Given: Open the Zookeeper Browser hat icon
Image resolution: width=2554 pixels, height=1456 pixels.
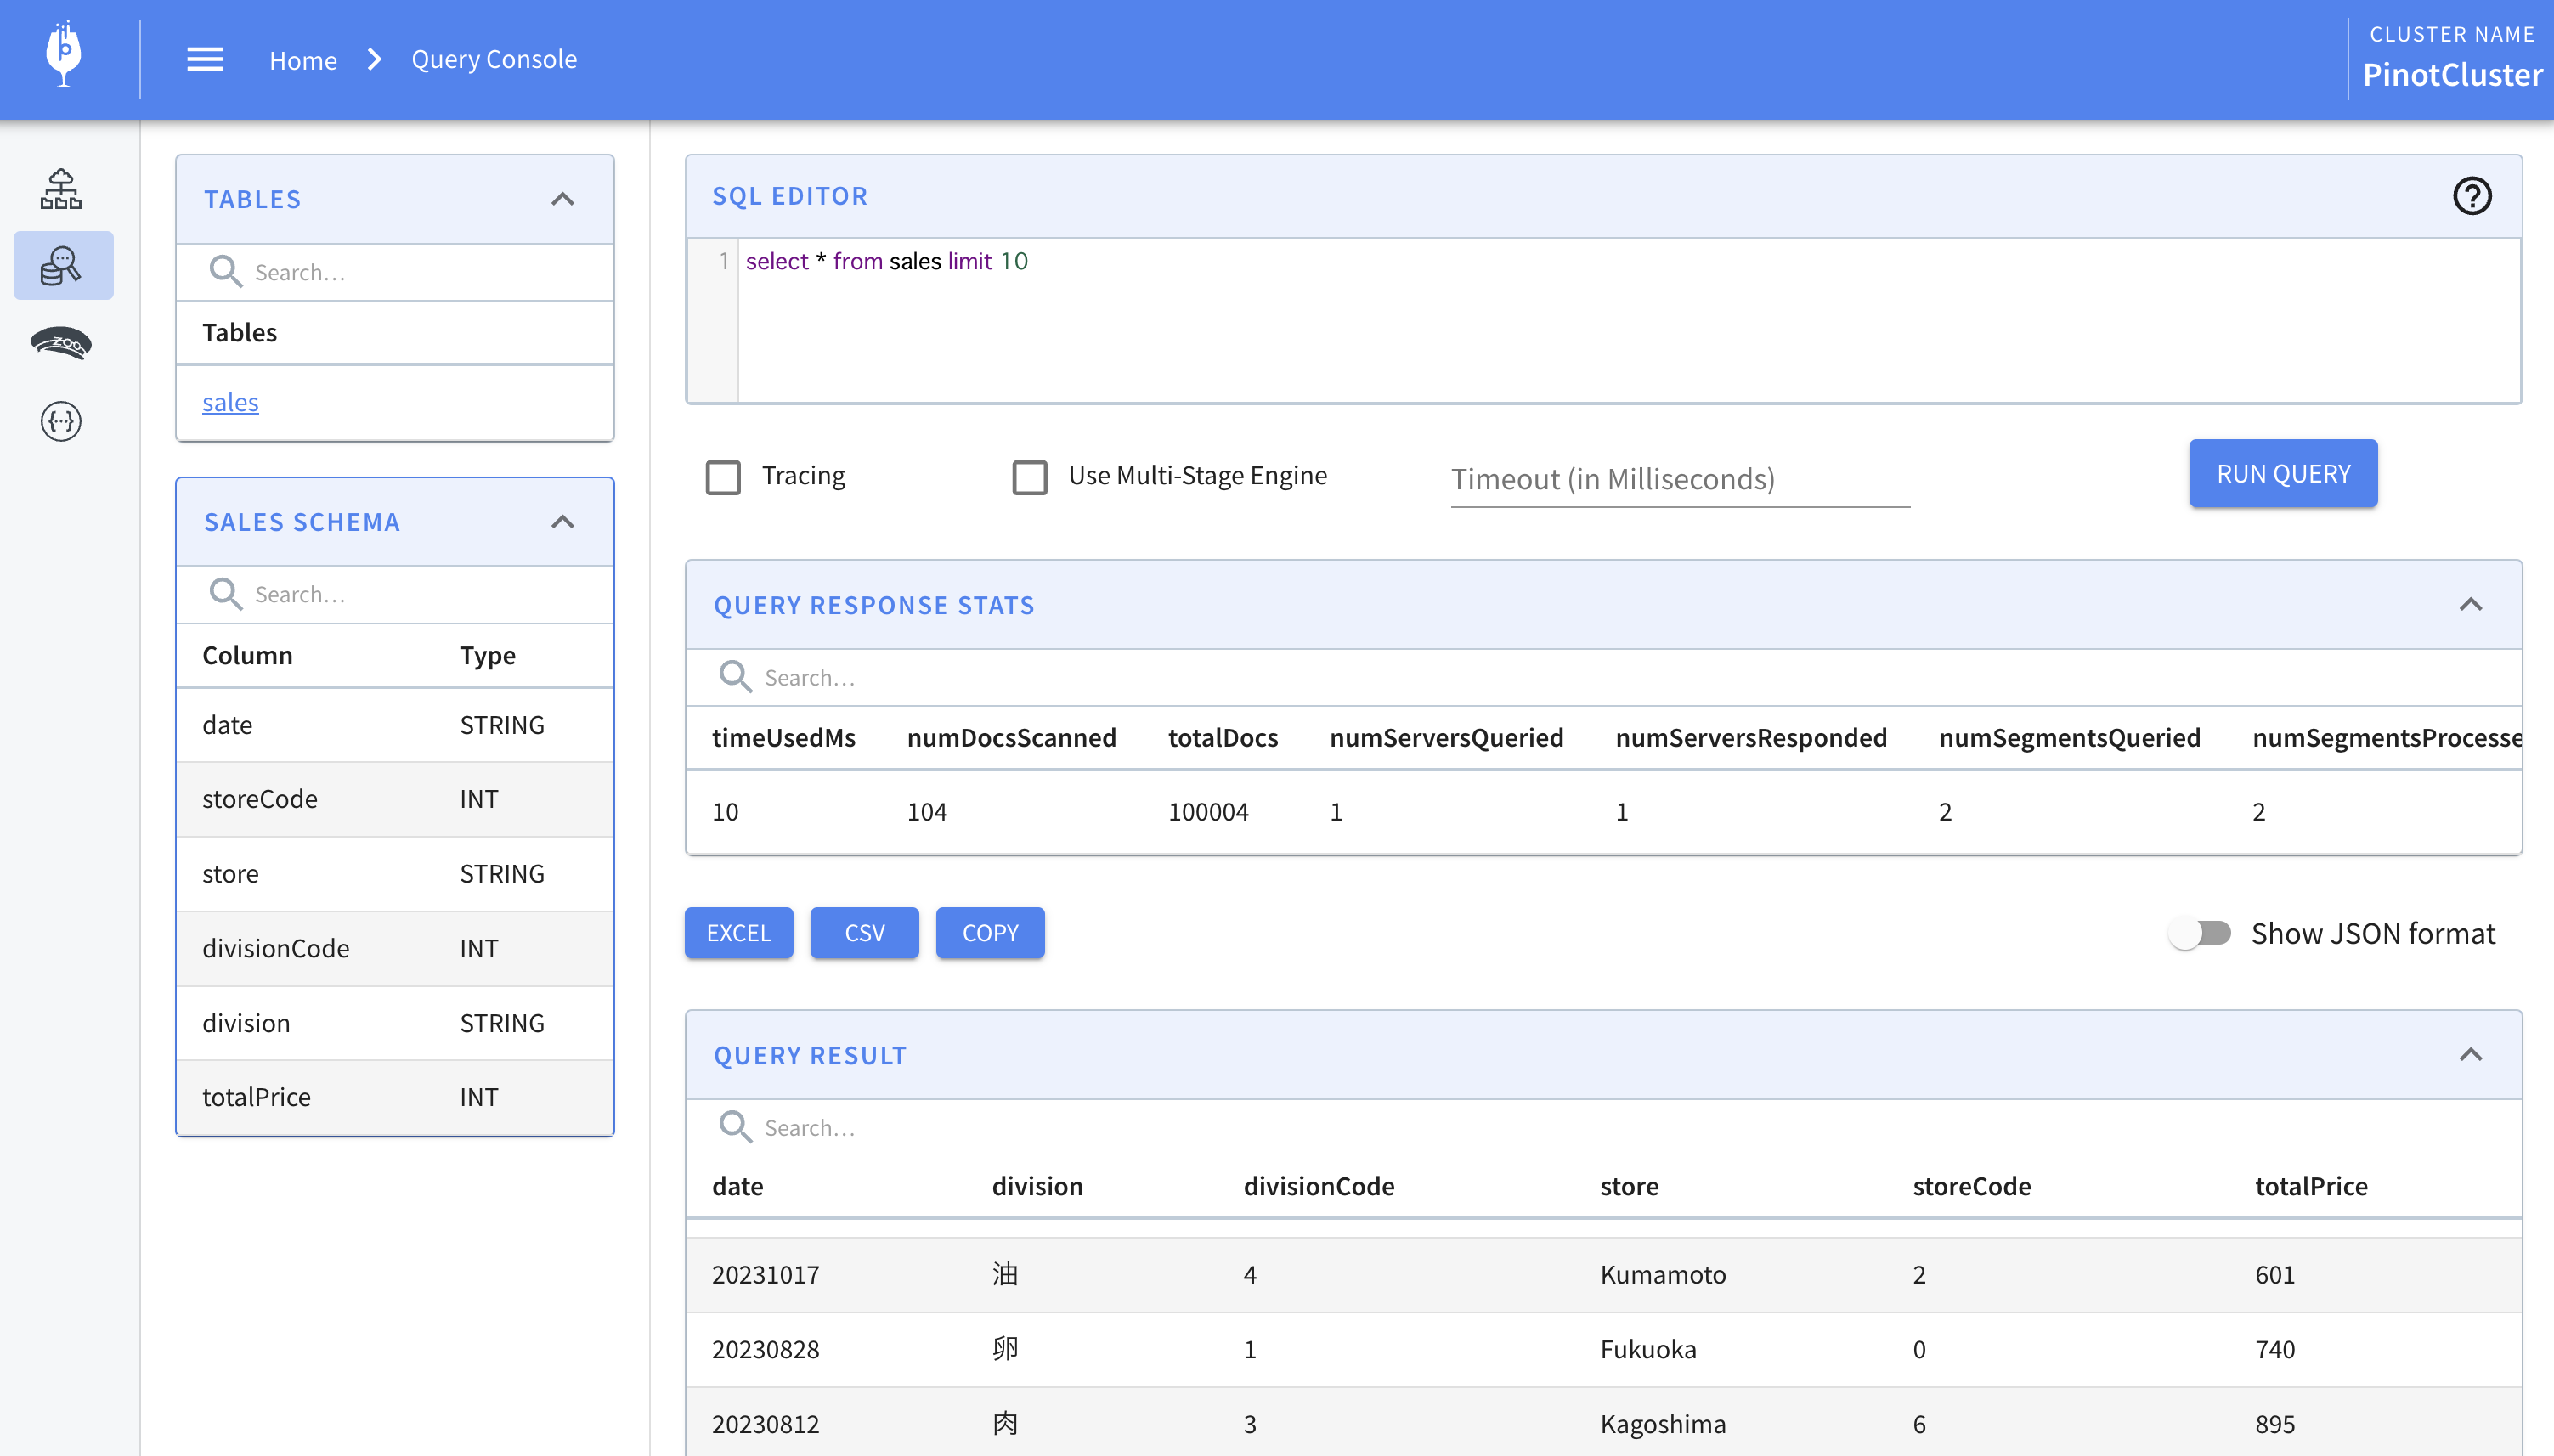Looking at the screenshot, I should 61,343.
